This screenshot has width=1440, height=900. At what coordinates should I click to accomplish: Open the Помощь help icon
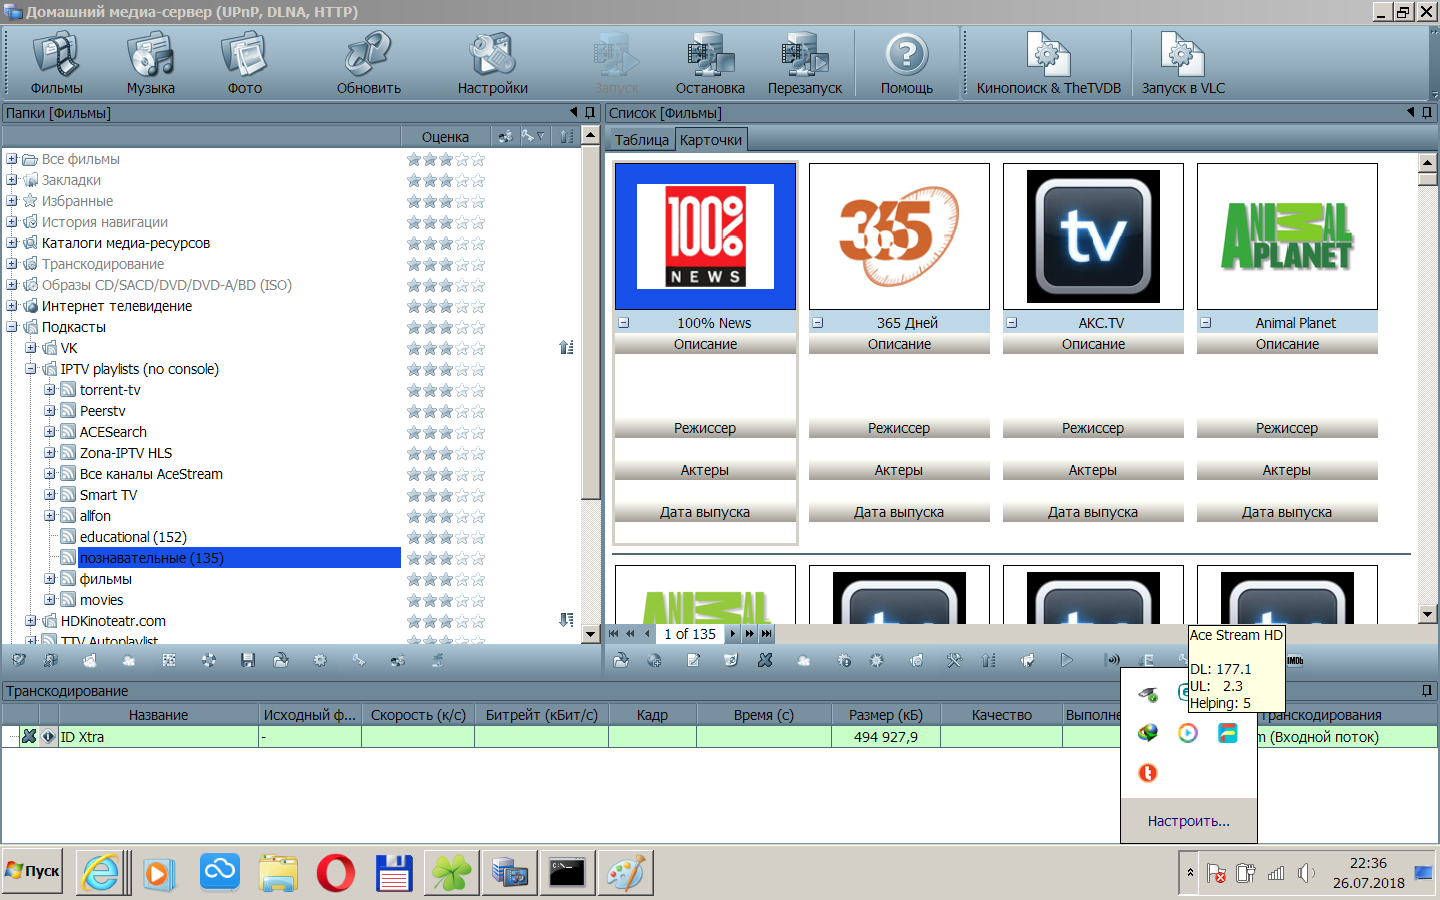(x=906, y=63)
